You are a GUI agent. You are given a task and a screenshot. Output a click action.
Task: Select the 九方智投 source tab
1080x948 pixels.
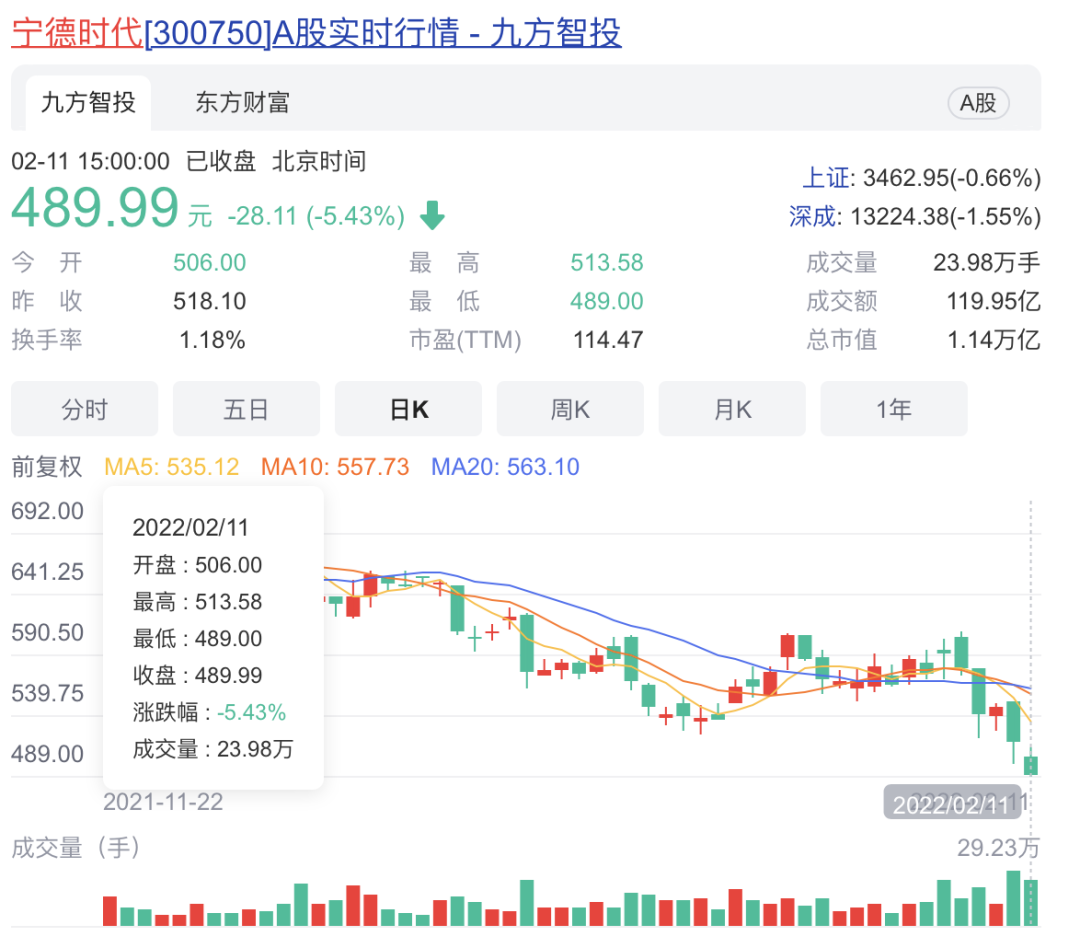88,103
